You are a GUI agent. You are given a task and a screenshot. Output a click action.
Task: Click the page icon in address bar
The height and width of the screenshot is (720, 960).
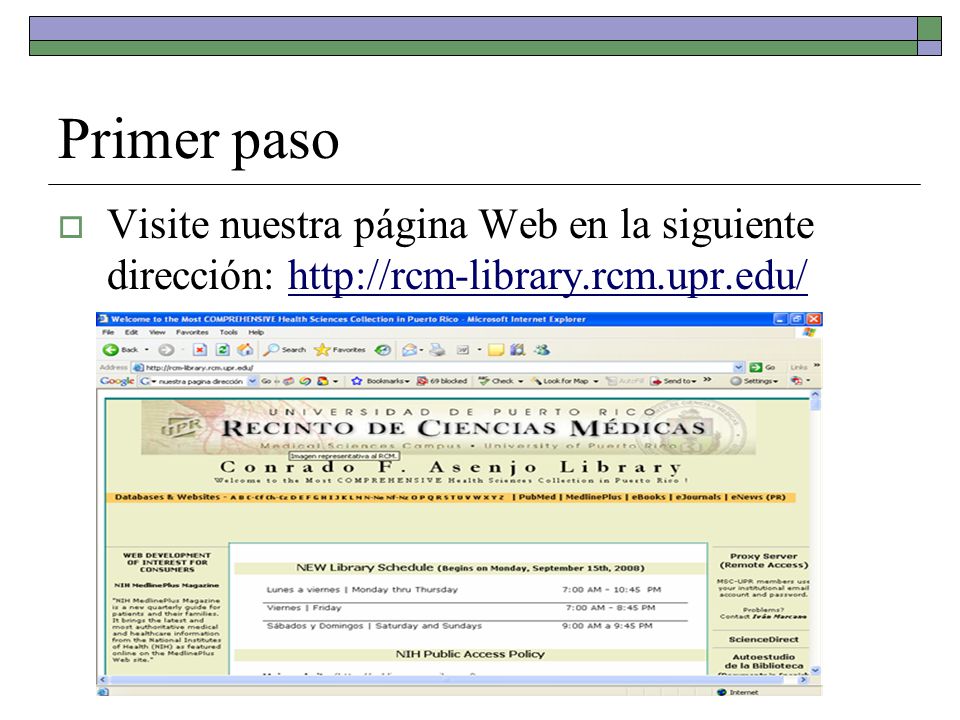tap(138, 367)
